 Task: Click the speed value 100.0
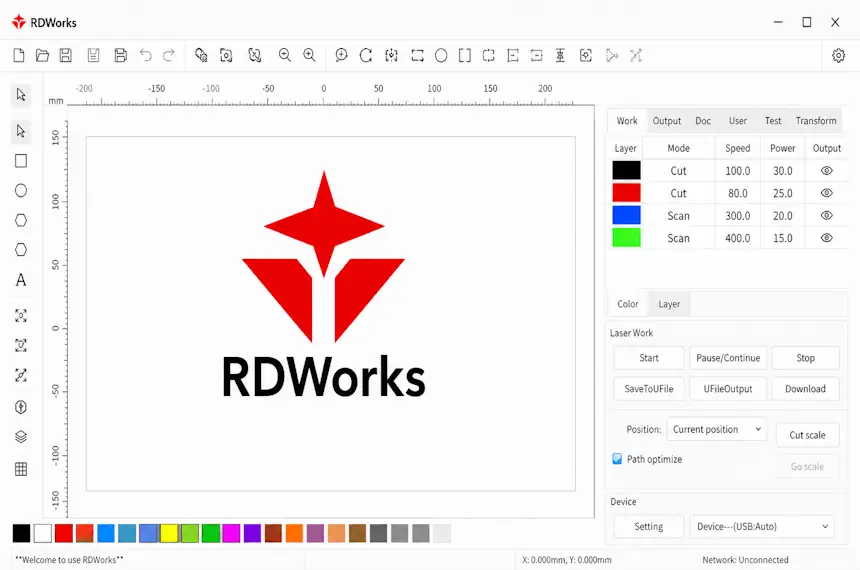(738, 171)
